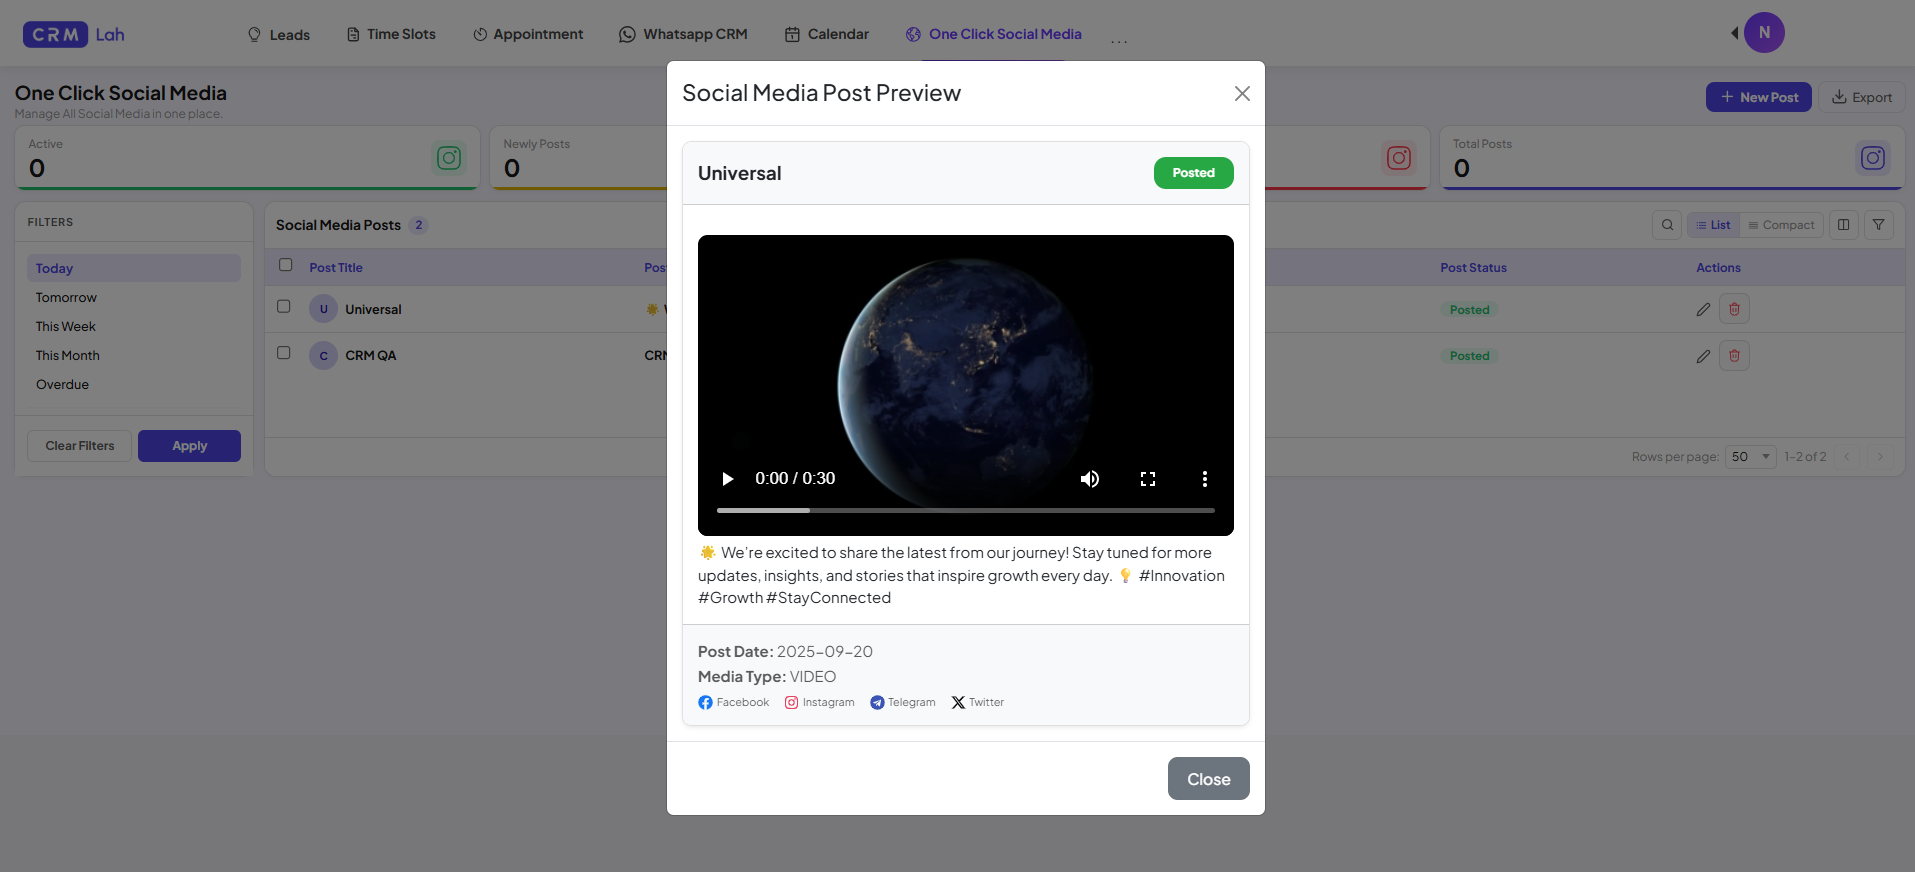The image size is (1915, 872).
Task: Filter posts by Overdue
Action: (62, 384)
